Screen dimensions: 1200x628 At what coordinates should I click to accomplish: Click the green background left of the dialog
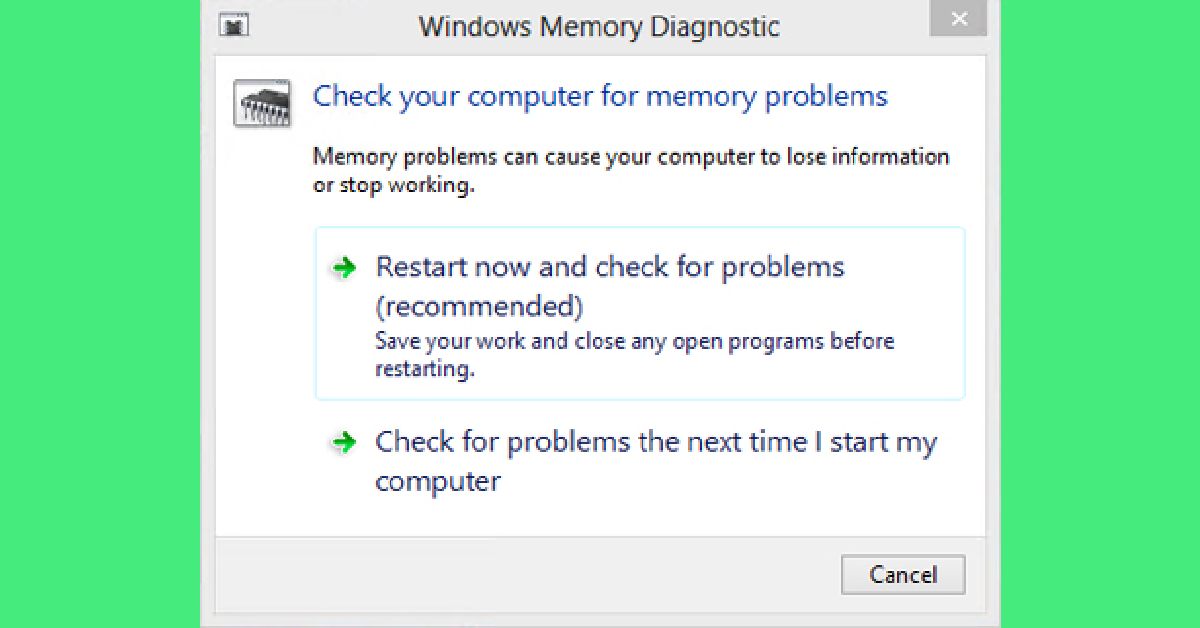click(x=100, y=314)
